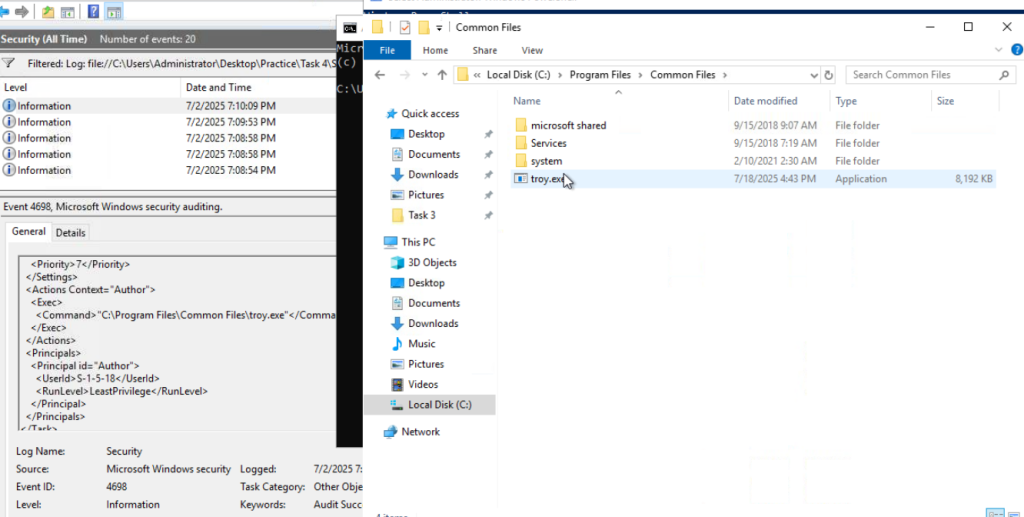Viewport: 1024px width, 517px height.
Task: Click Program Files in the breadcrumb path
Action: 599,75
